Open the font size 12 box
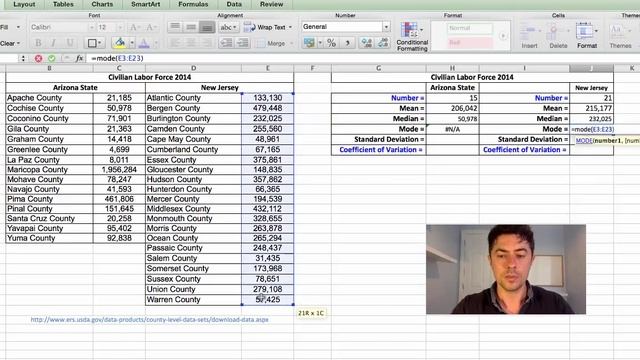Screen dimensions: 640x360 point(109,27)
